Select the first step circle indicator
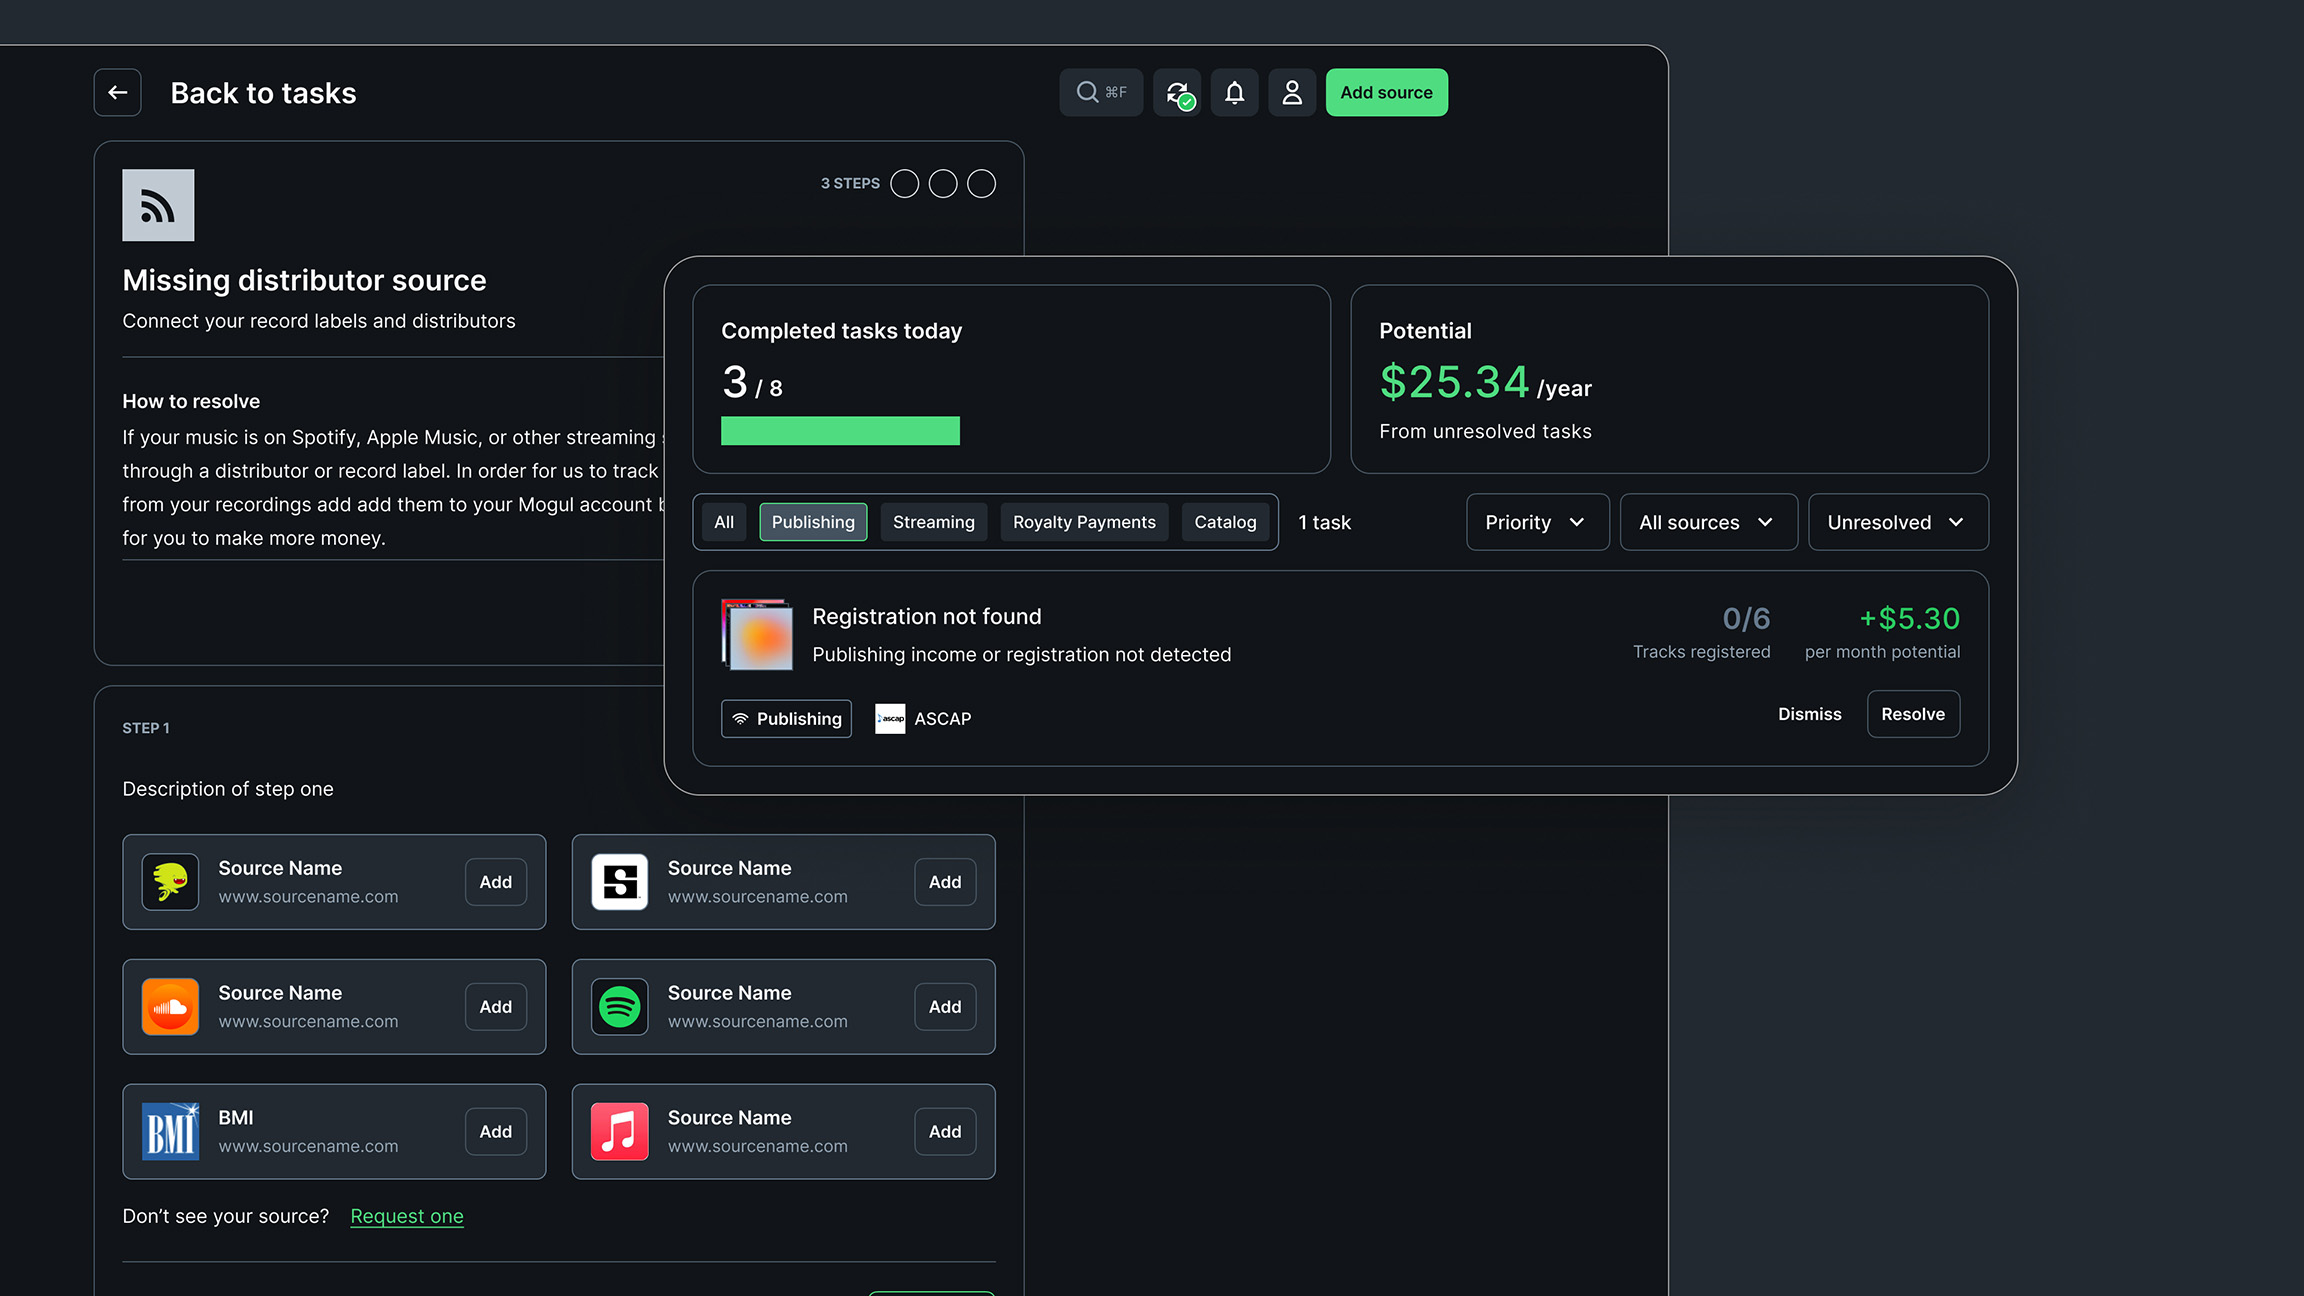This screenshot has height=1296, width=2304. coord(904,184)
